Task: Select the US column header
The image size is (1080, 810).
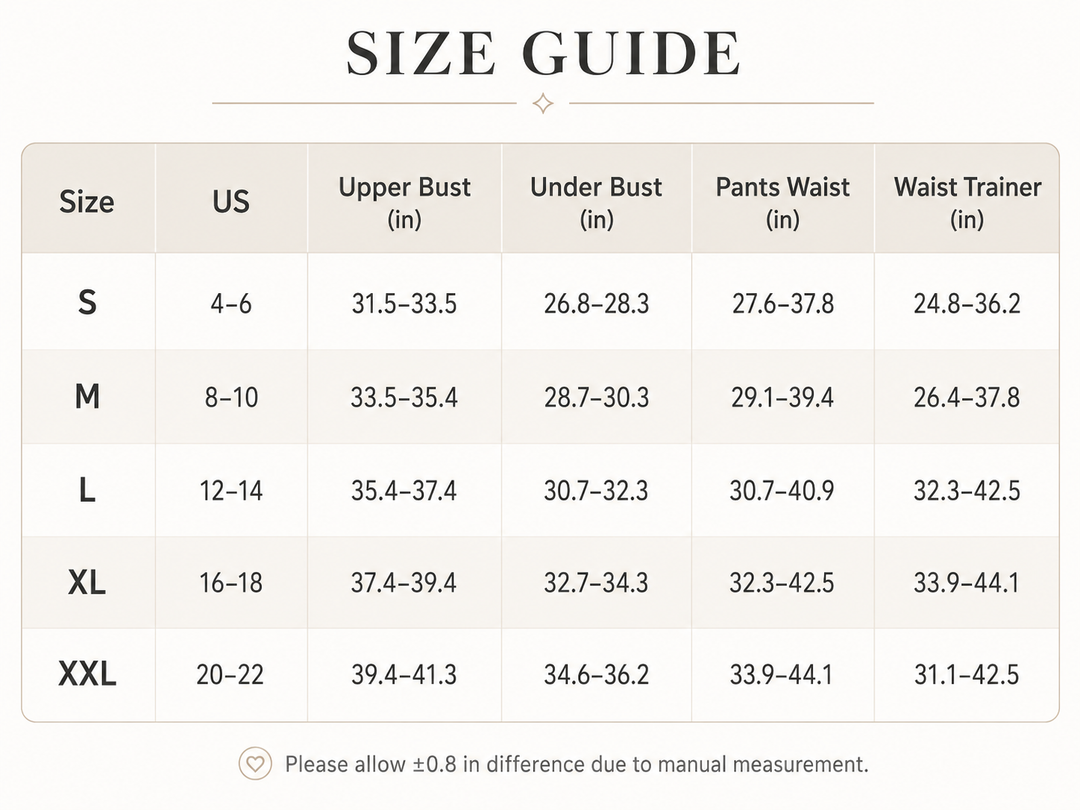Action: (x=231, y=202)
